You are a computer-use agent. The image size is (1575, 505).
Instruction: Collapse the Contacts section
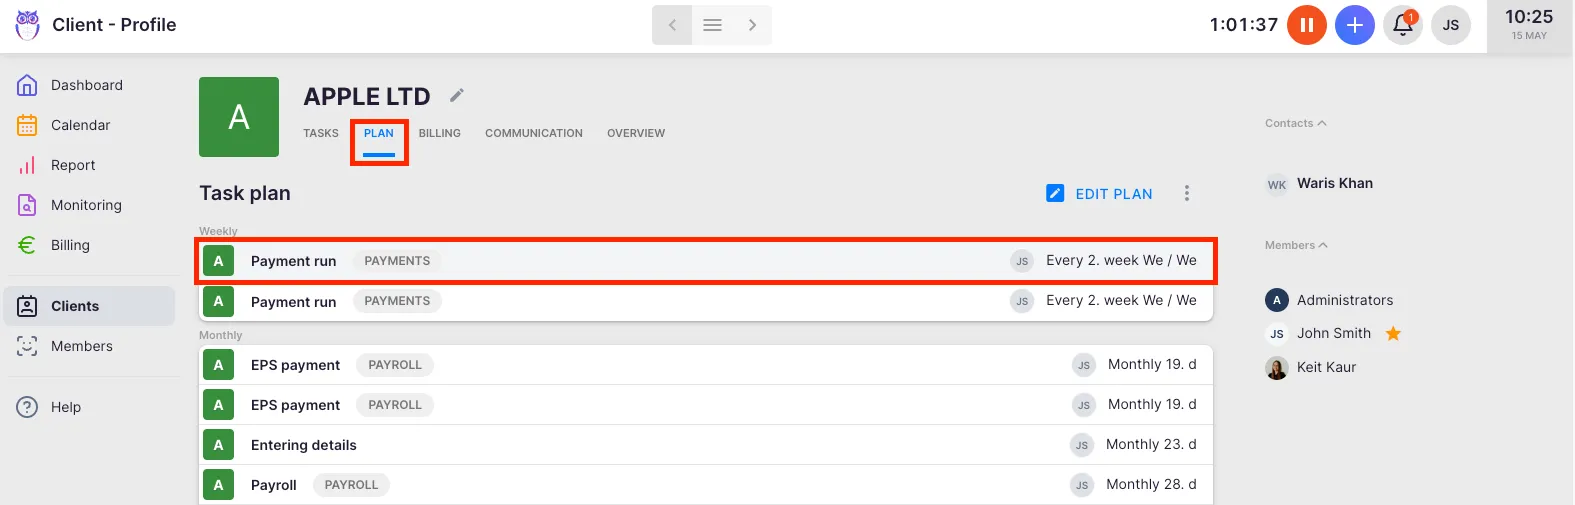coord(1295,123)
